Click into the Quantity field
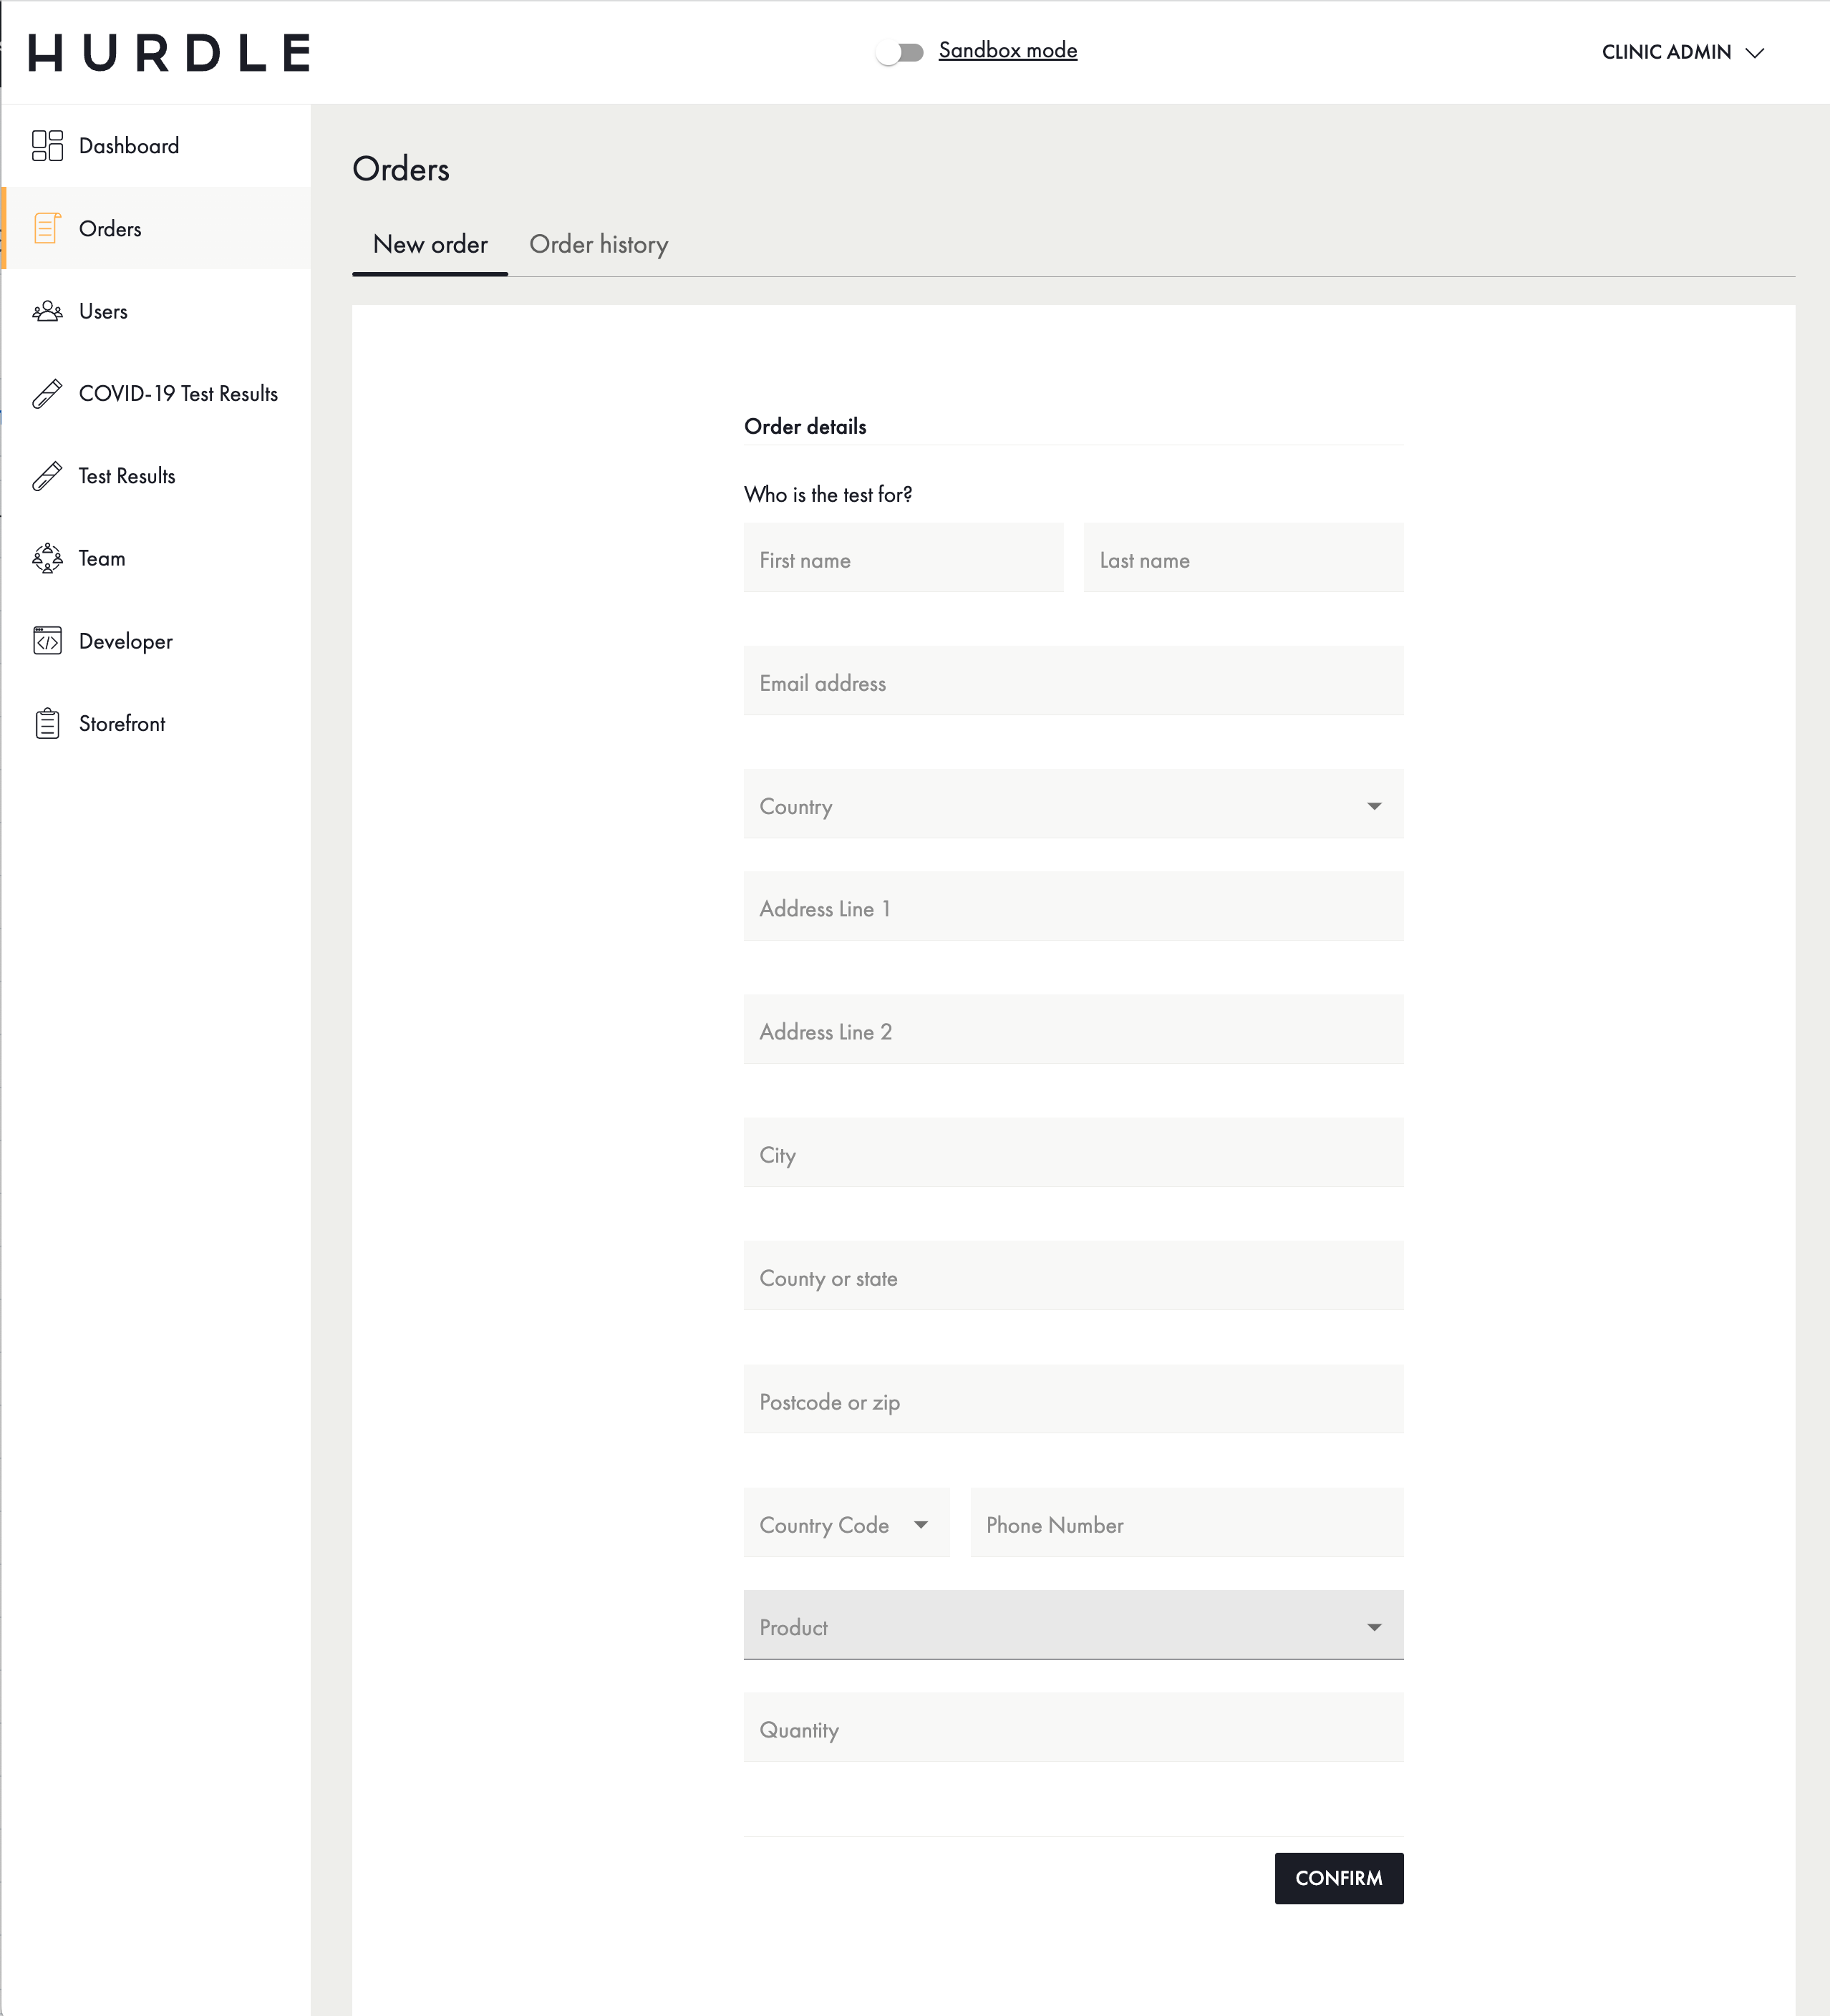The height and width of the screenshot is (2016, 1830). (x=1073, y=1729)
